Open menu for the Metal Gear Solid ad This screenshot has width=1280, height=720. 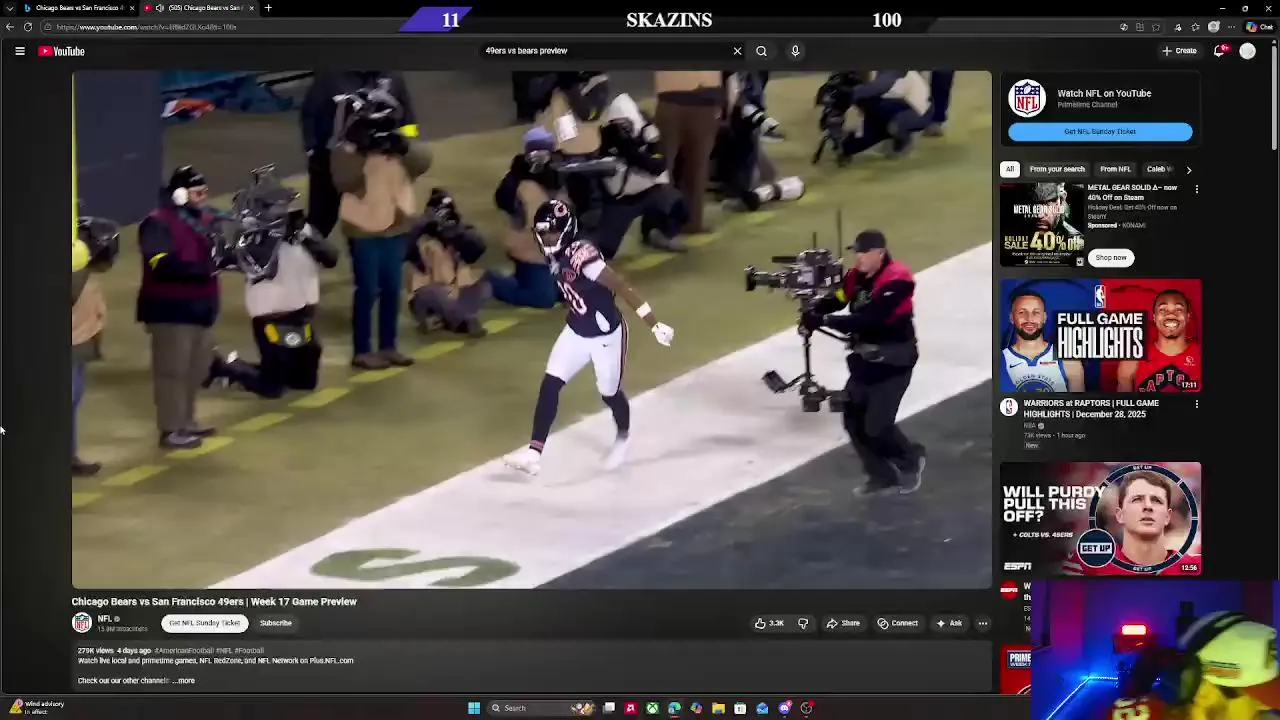click(x=1196, y=189)
